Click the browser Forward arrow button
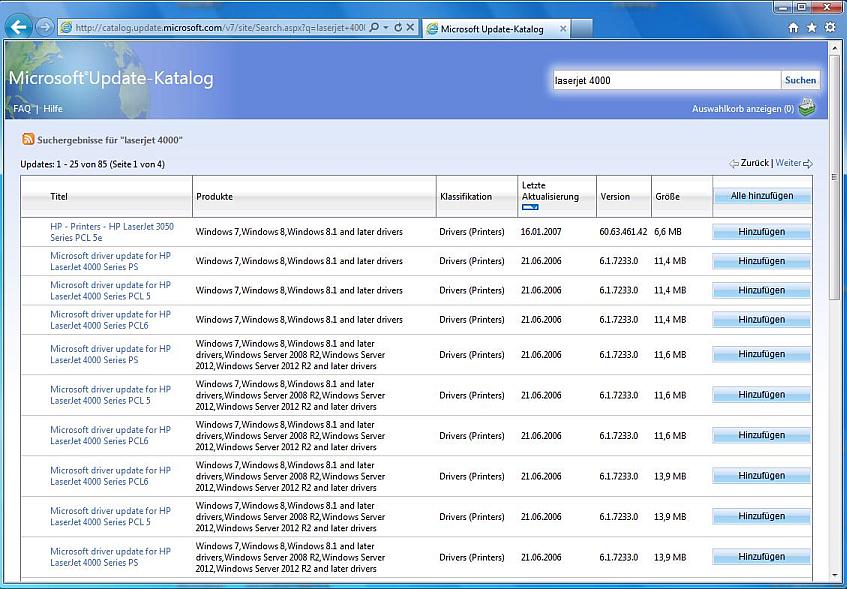This screenshot has height=589, width=847. (45, 27)
